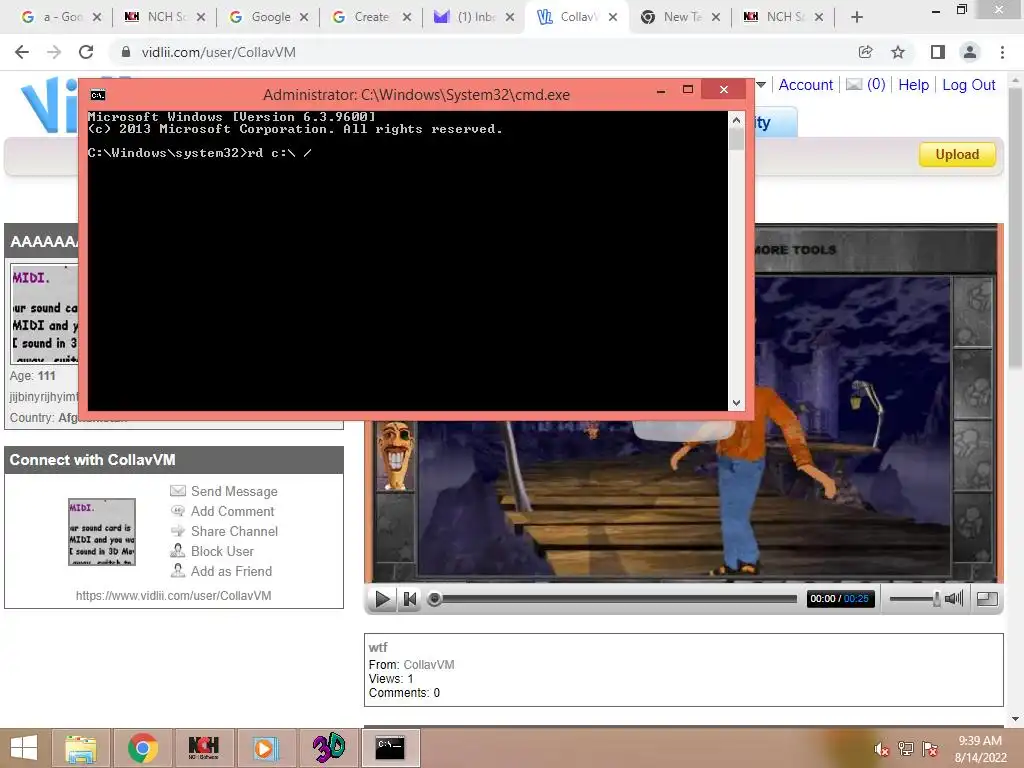Open media player taskbar icon
Image resolution: width=1024 pixels, height=768 pixels.
coord(265,748)
